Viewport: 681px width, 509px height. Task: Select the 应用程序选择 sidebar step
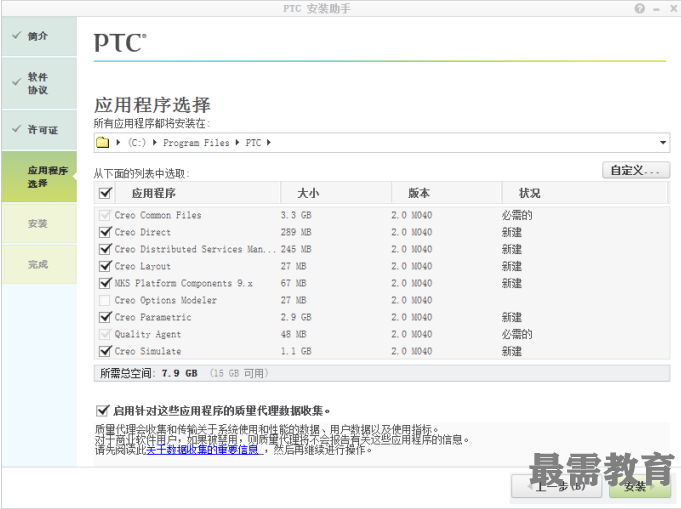pos(39,177)
